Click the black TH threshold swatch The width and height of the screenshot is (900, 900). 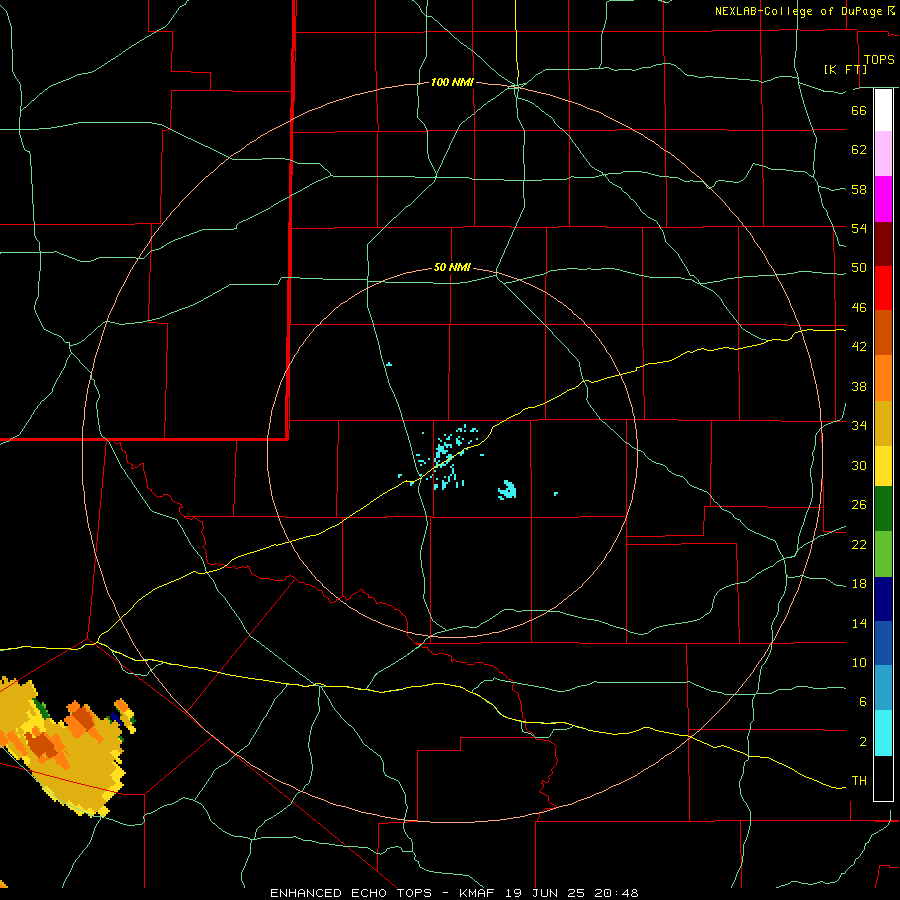883,778
